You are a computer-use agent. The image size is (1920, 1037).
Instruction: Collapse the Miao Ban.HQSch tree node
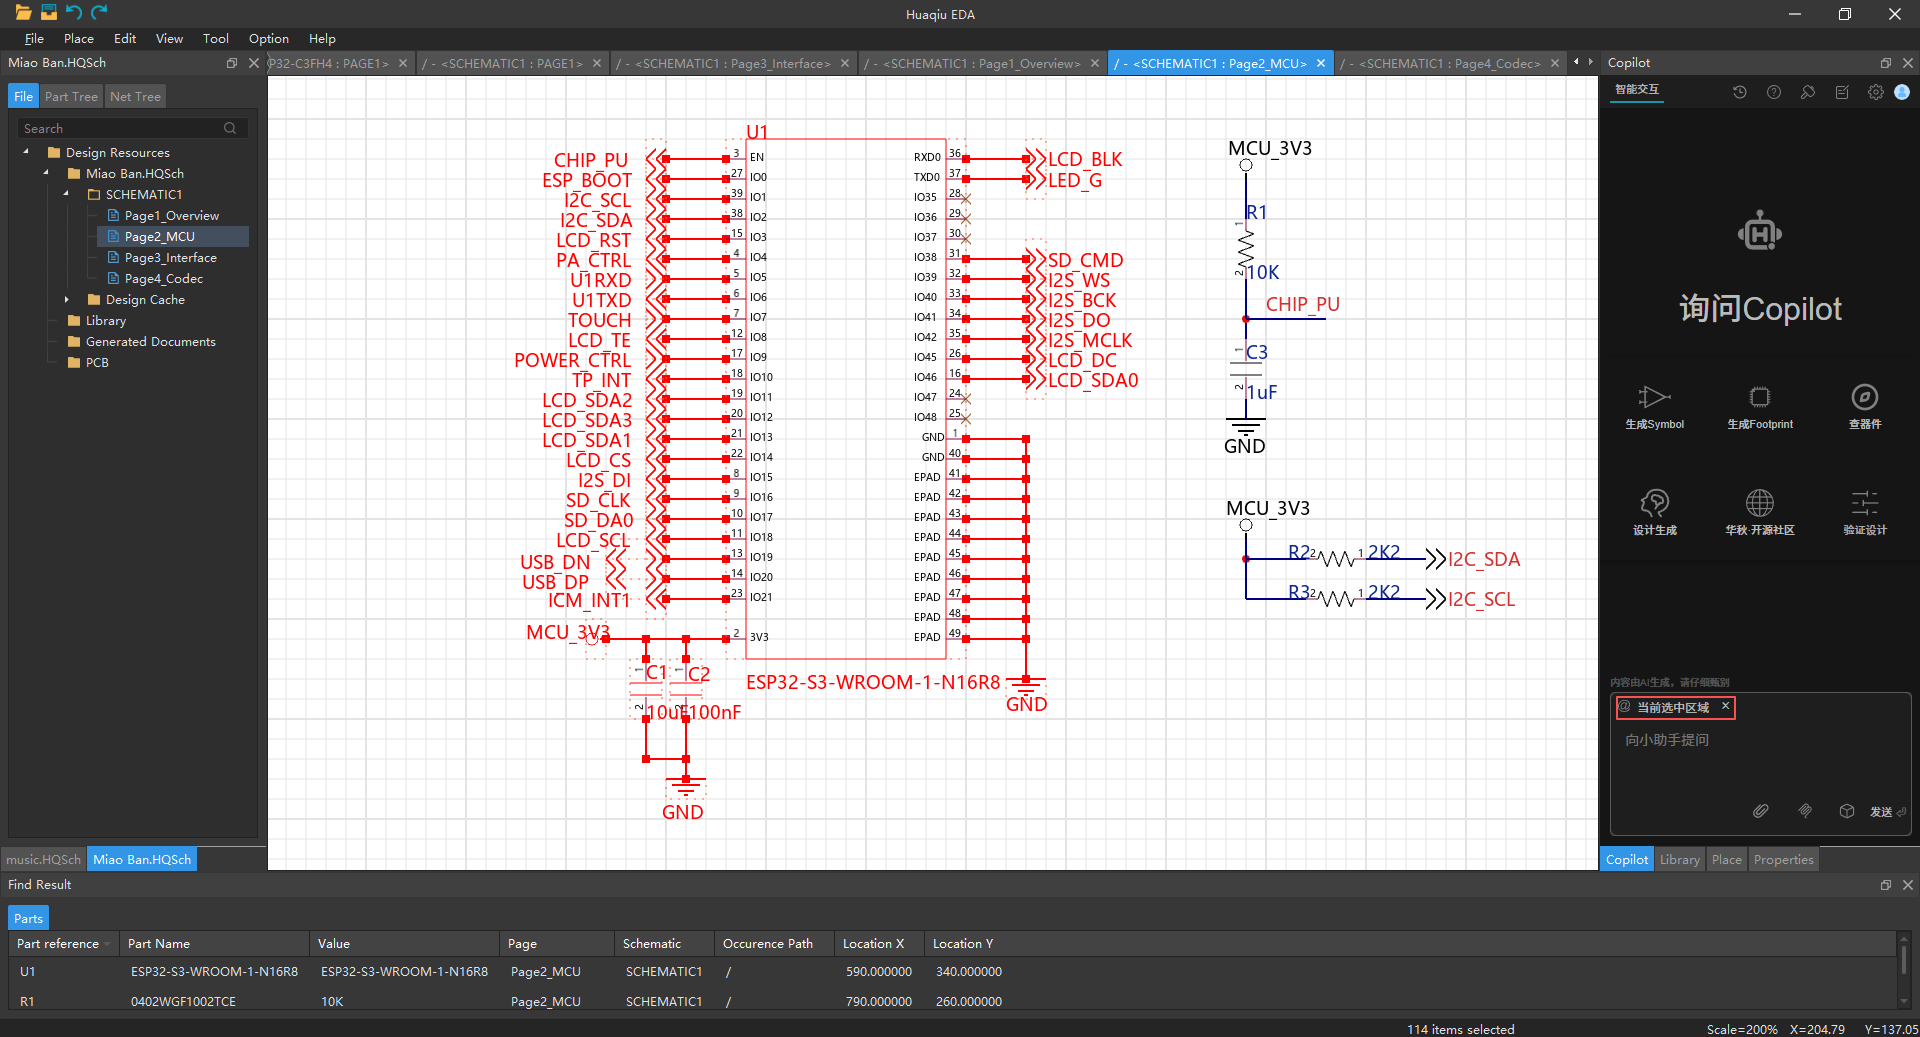pyautogui.click(x=46, y=173)
